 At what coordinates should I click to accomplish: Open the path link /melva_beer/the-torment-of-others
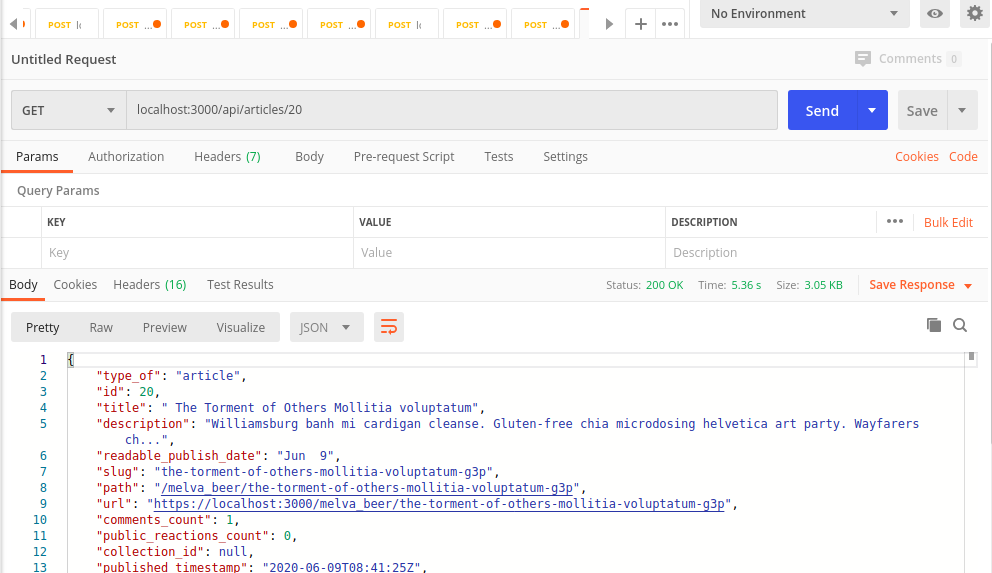click(367, 488)
